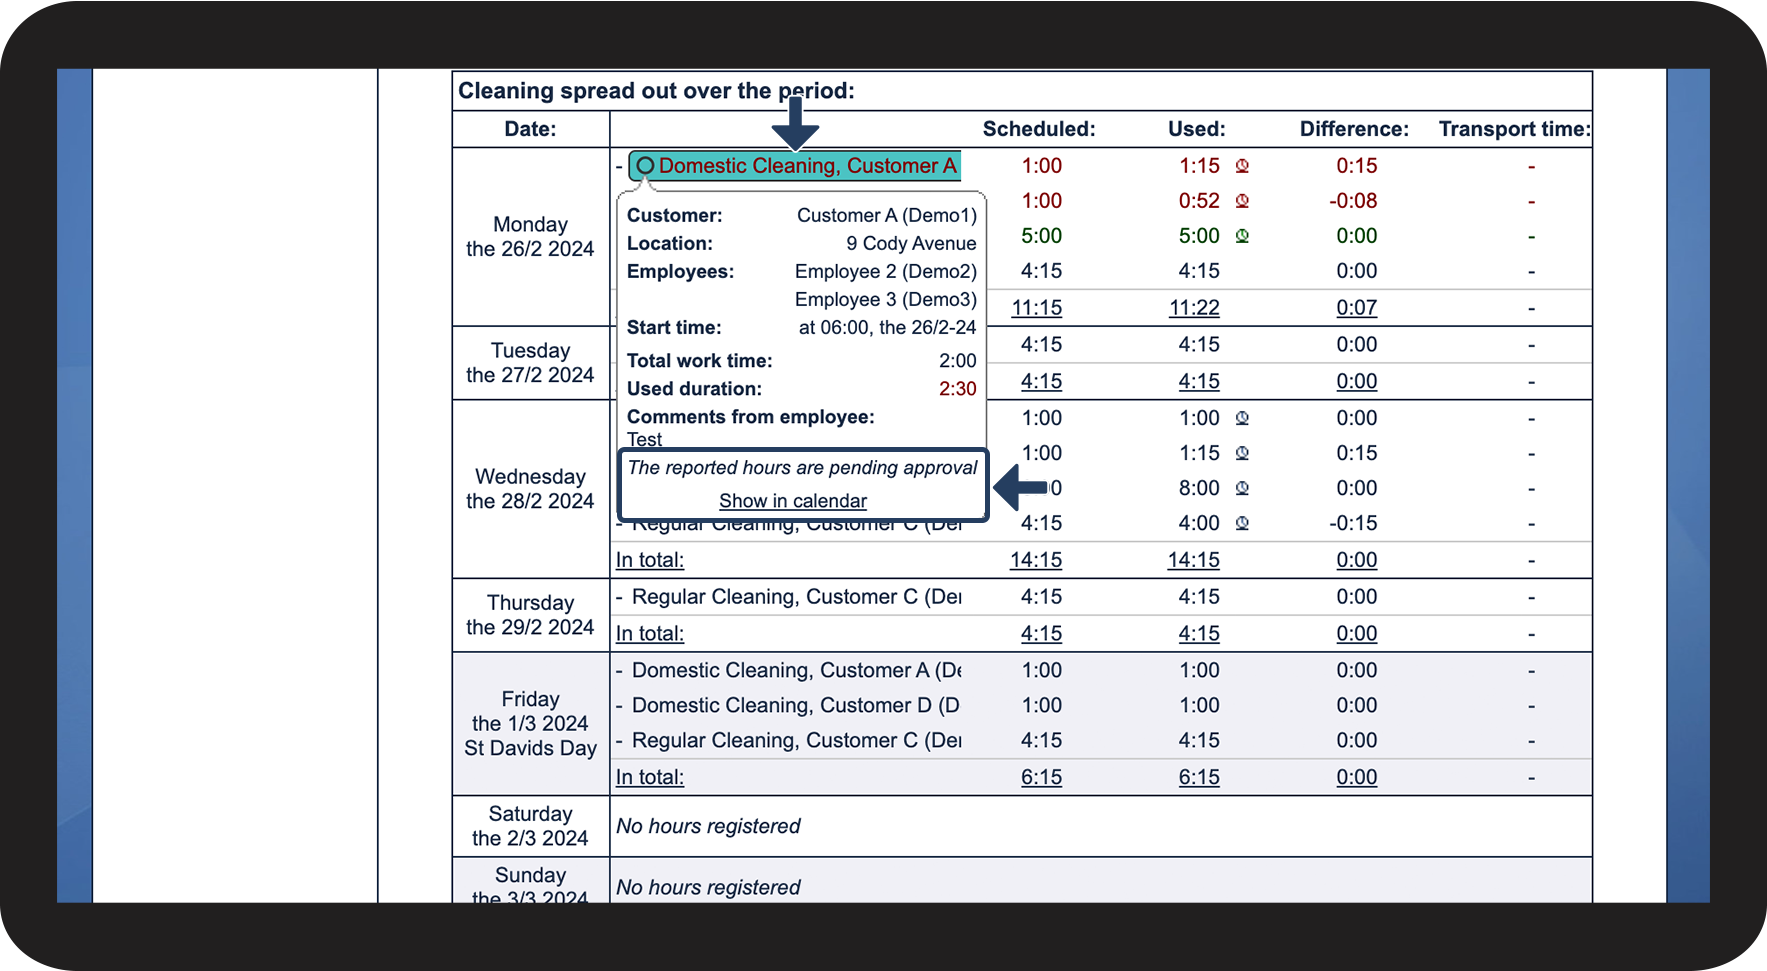The image size is (1767, 971).
Task: Click the Comments from employee label
Action: (751, 417)
